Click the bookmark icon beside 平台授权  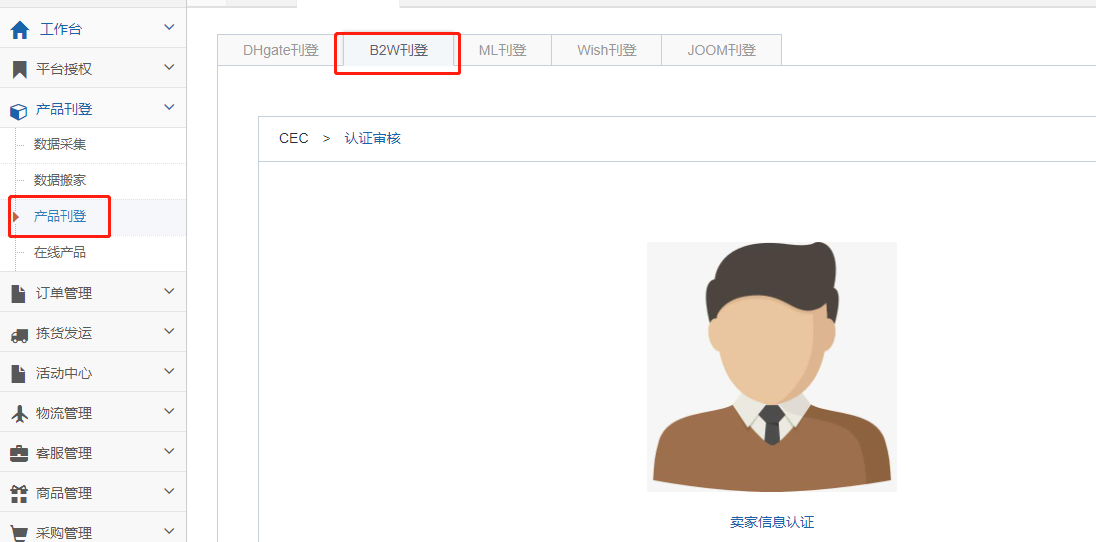coord(20,69)
